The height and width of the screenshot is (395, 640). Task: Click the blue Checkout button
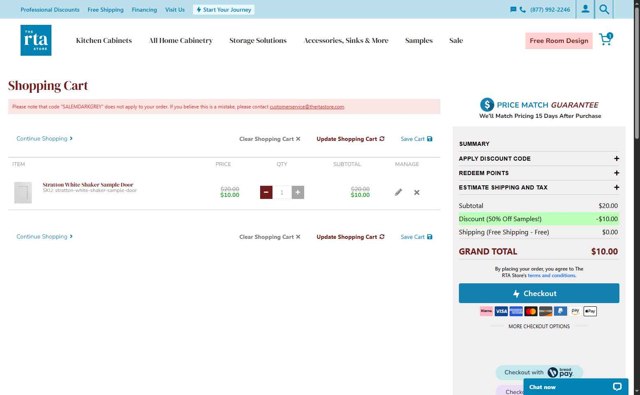click(x=539, y=293)
